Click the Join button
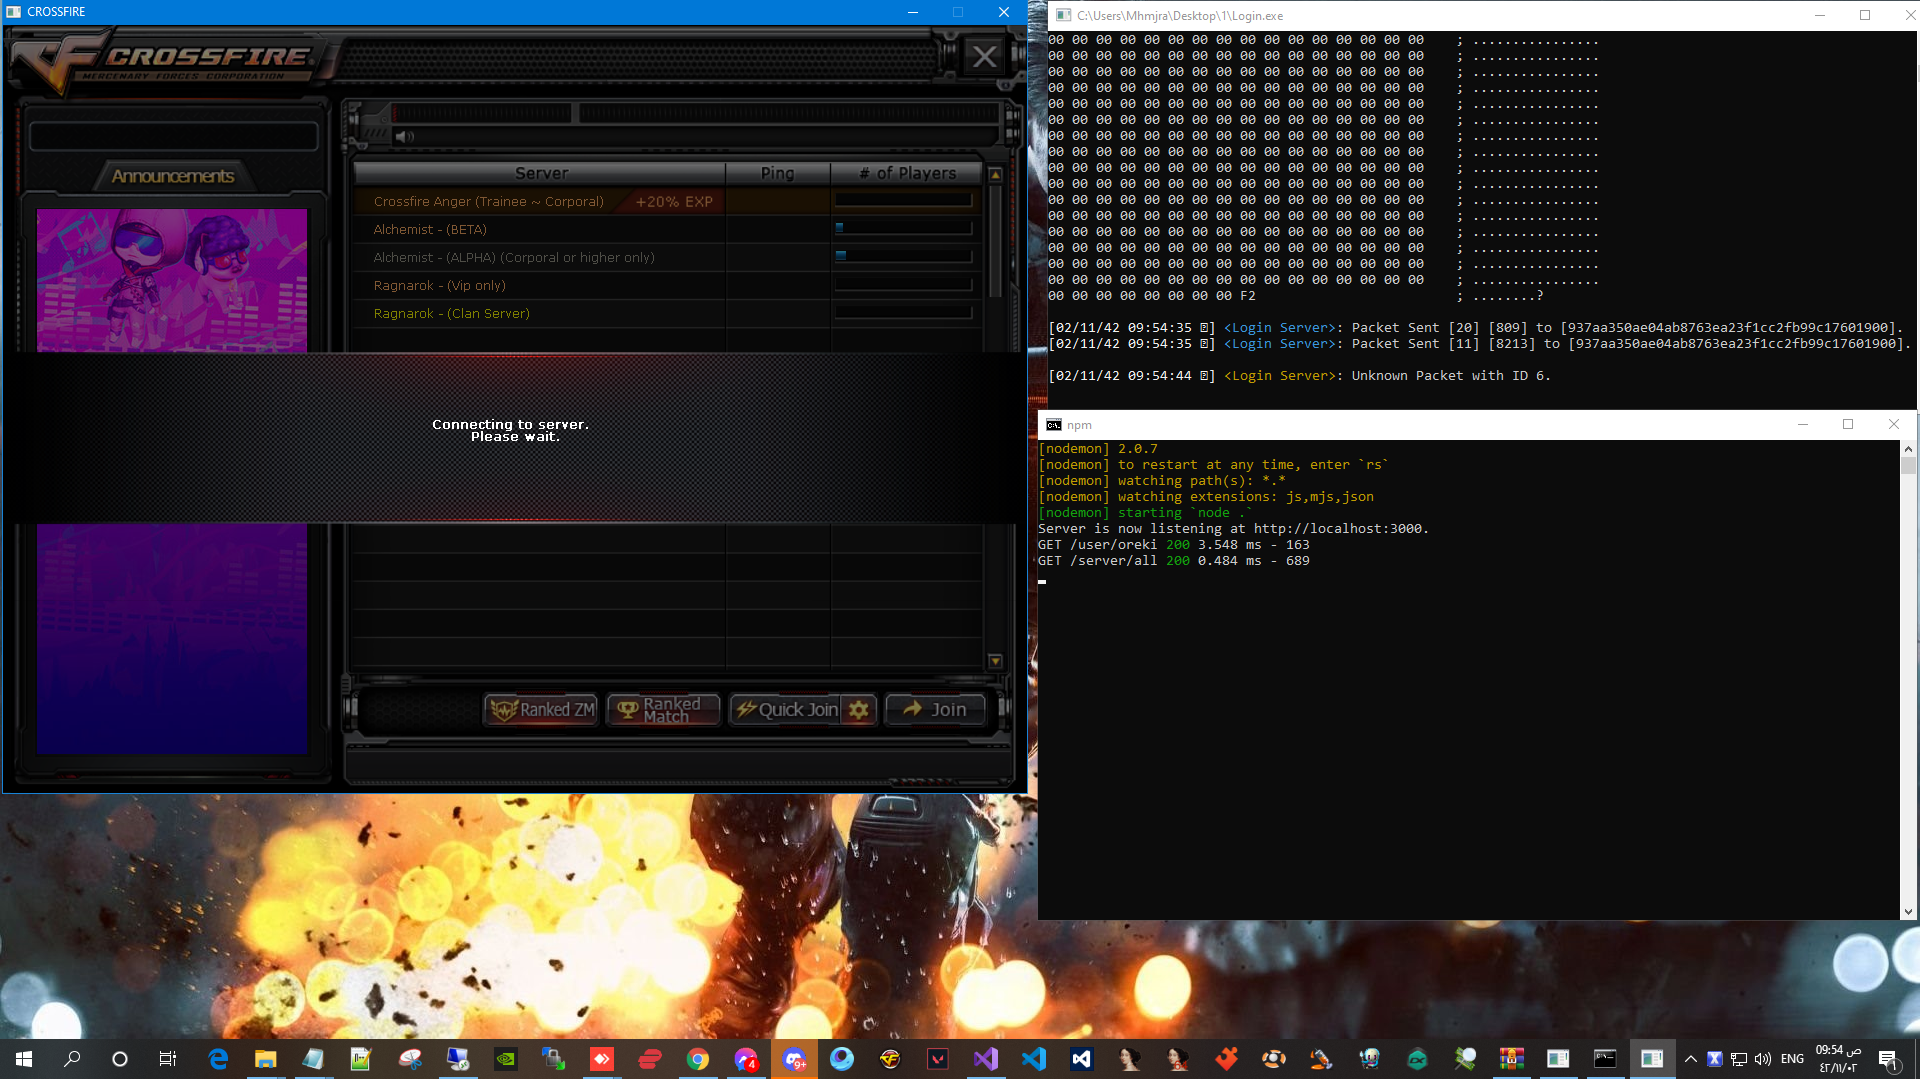Screen dimensions: 1920x1079 pos(935,709)
